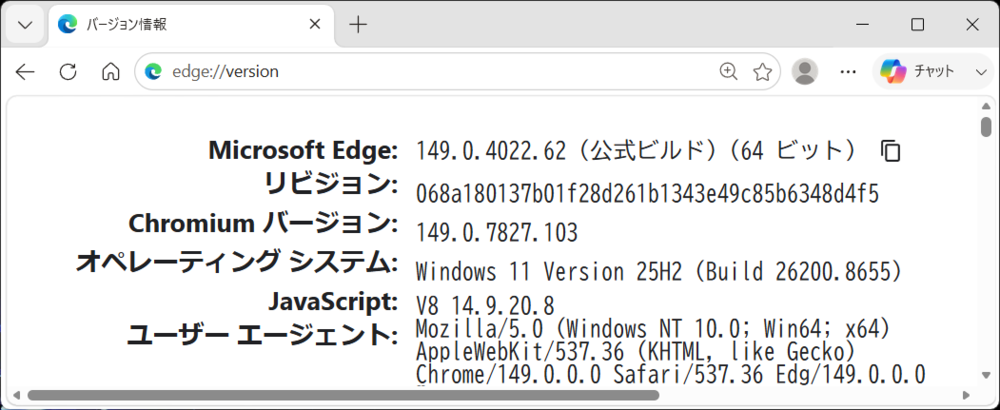
Task: Click the vertical scrollbar up arrow
Action: point(987,106)
